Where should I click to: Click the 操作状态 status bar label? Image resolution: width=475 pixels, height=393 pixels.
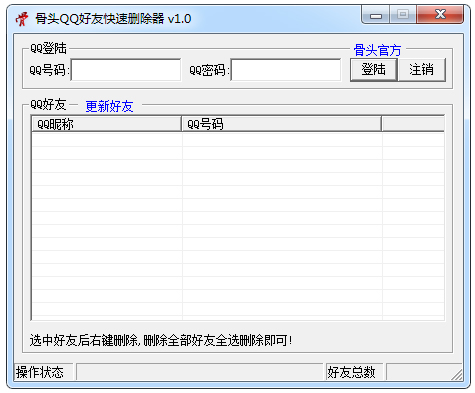[x=40, y=372]
